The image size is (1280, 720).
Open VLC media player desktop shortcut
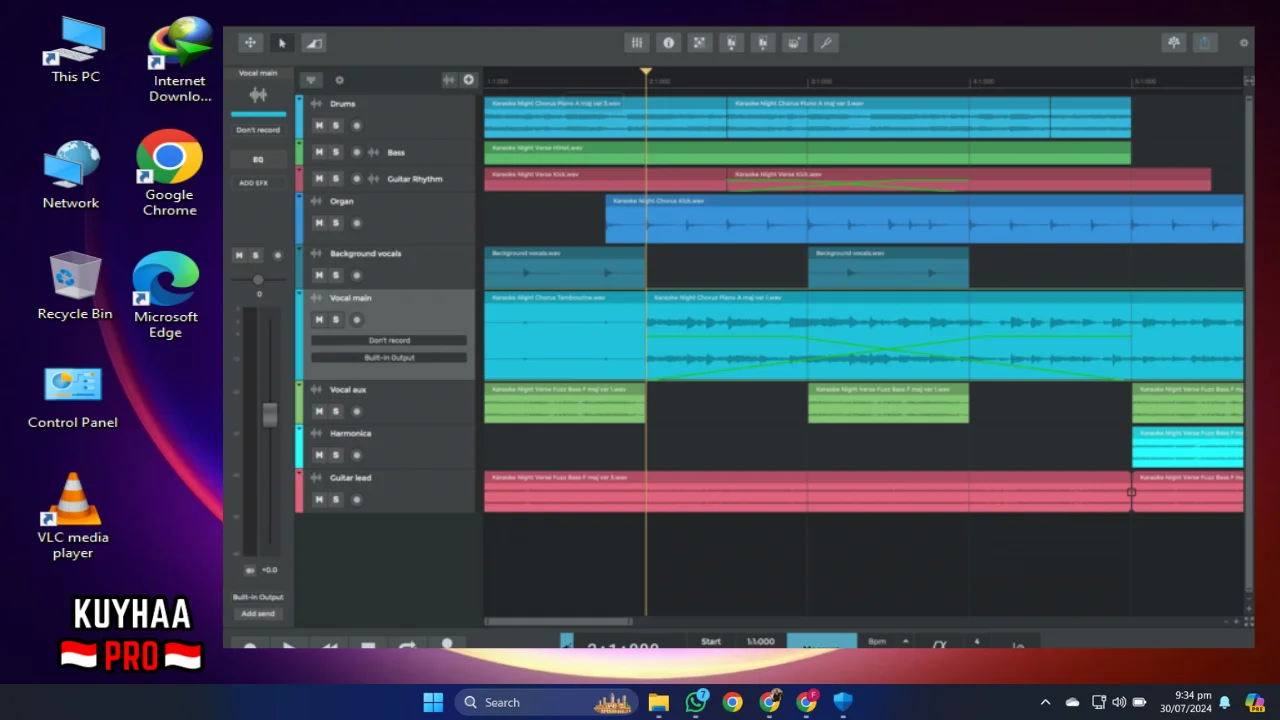click(x=73, y=515)
